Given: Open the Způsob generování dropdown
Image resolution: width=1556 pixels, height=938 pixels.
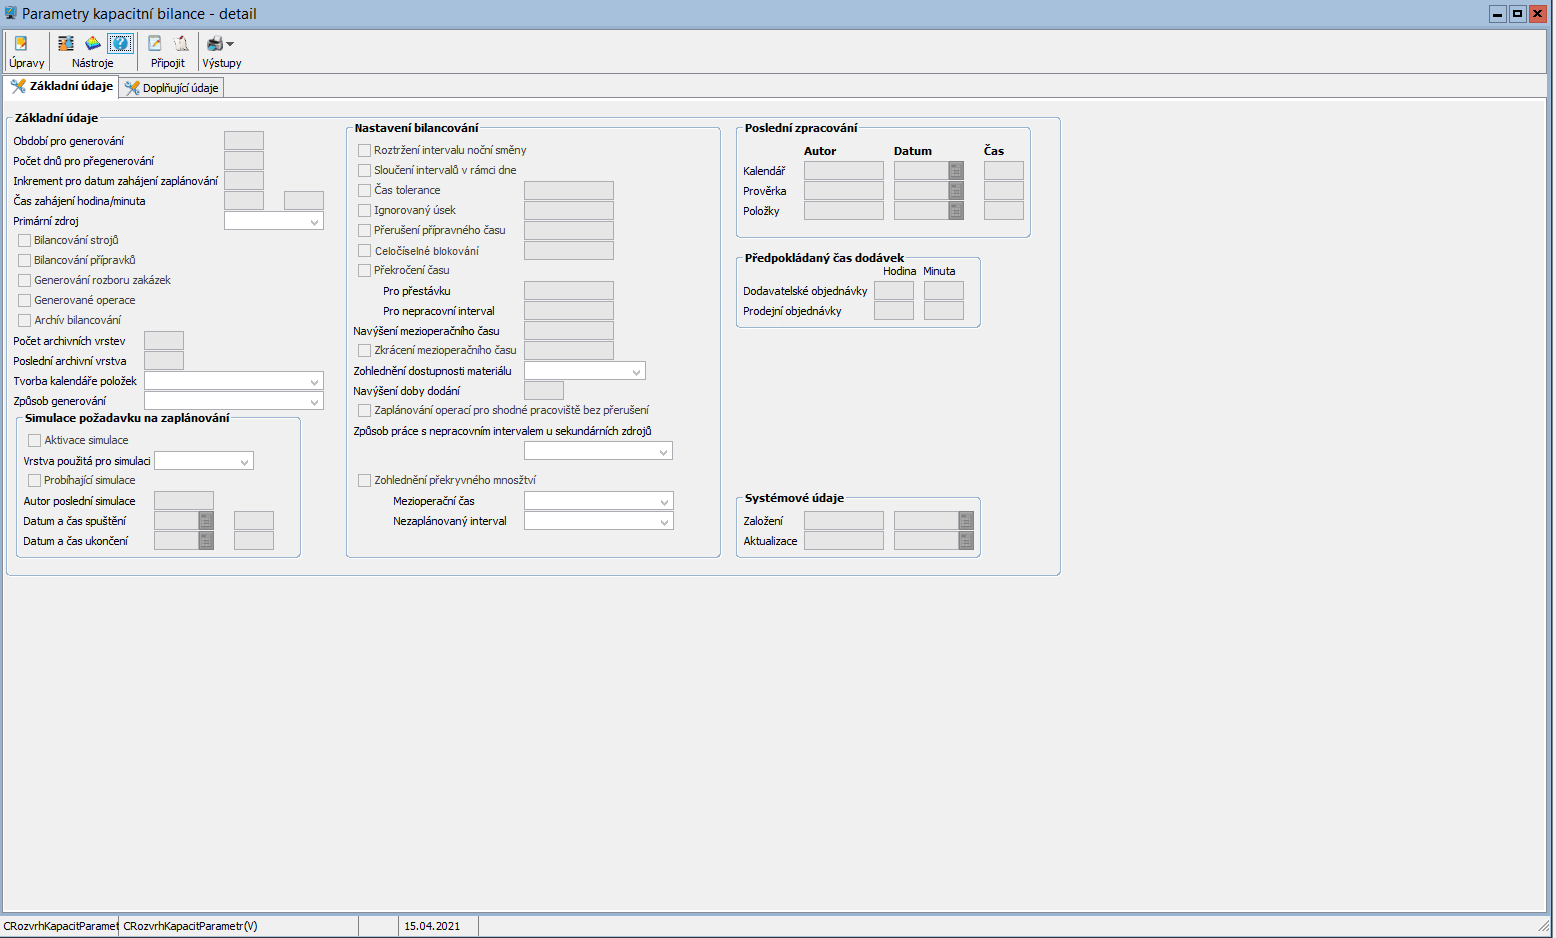Looking at the screenshot, I should pyautogui.click(x=314, y=402).
